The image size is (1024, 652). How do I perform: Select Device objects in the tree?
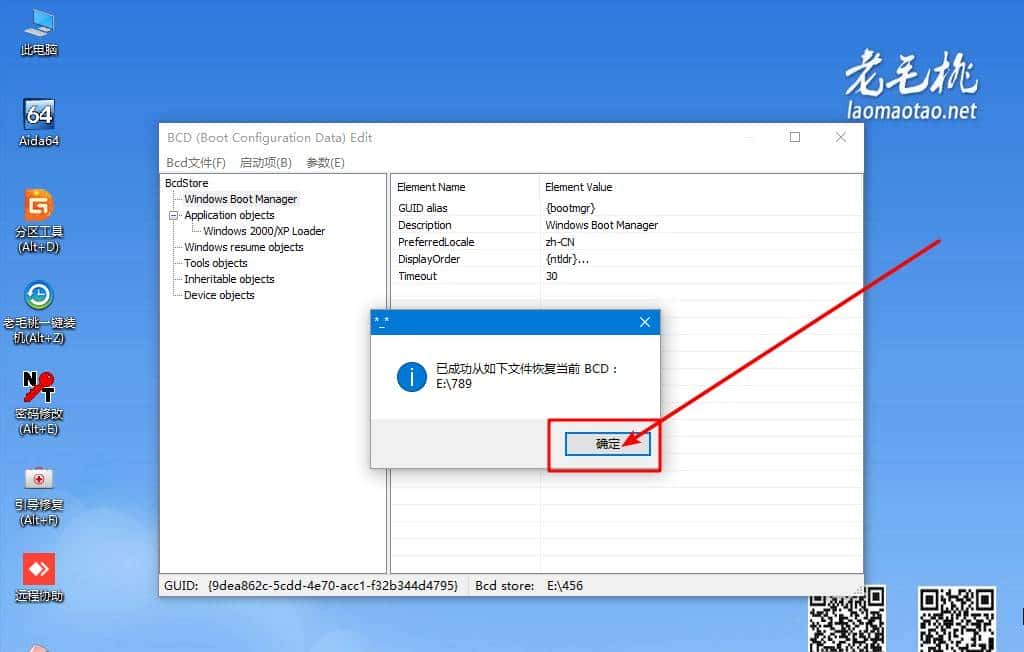click(221, 295)
